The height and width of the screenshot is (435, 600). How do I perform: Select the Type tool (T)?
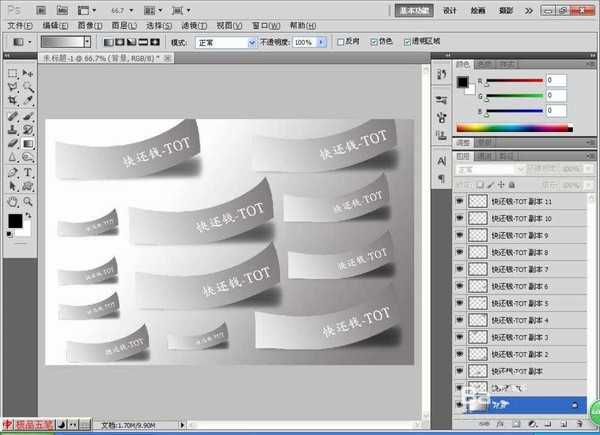[x=28, y=172]
